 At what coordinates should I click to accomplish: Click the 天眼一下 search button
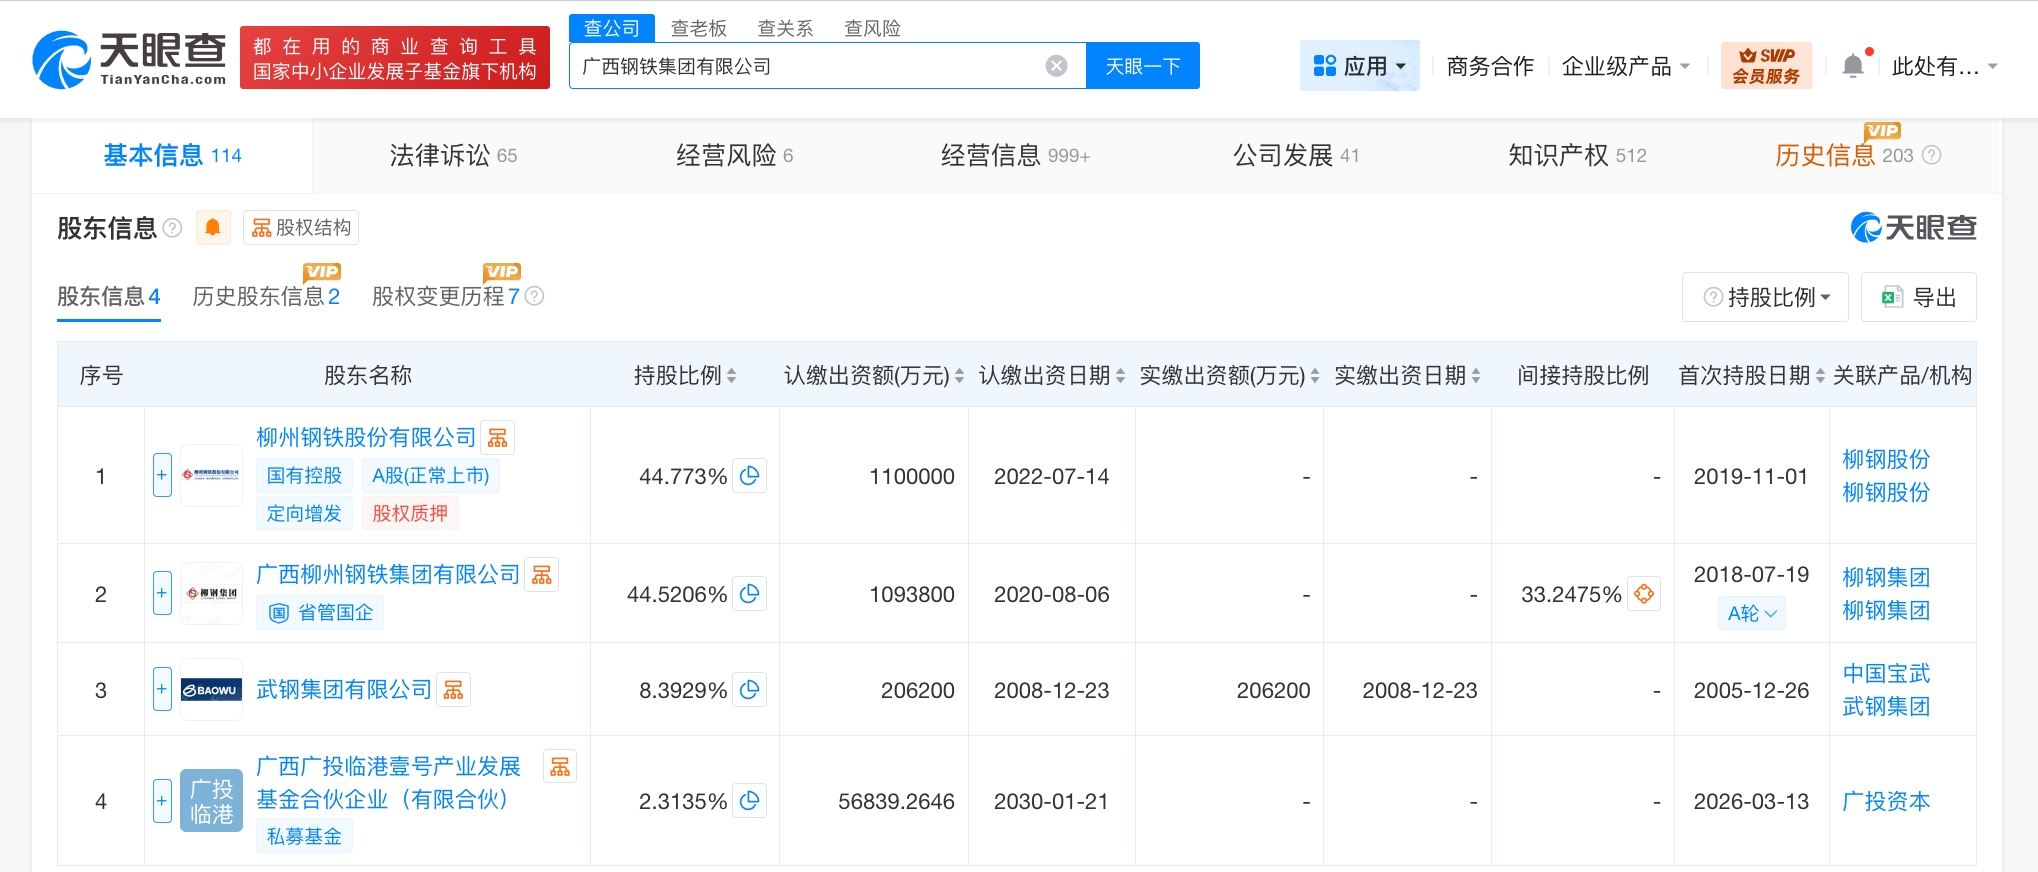1142,66
